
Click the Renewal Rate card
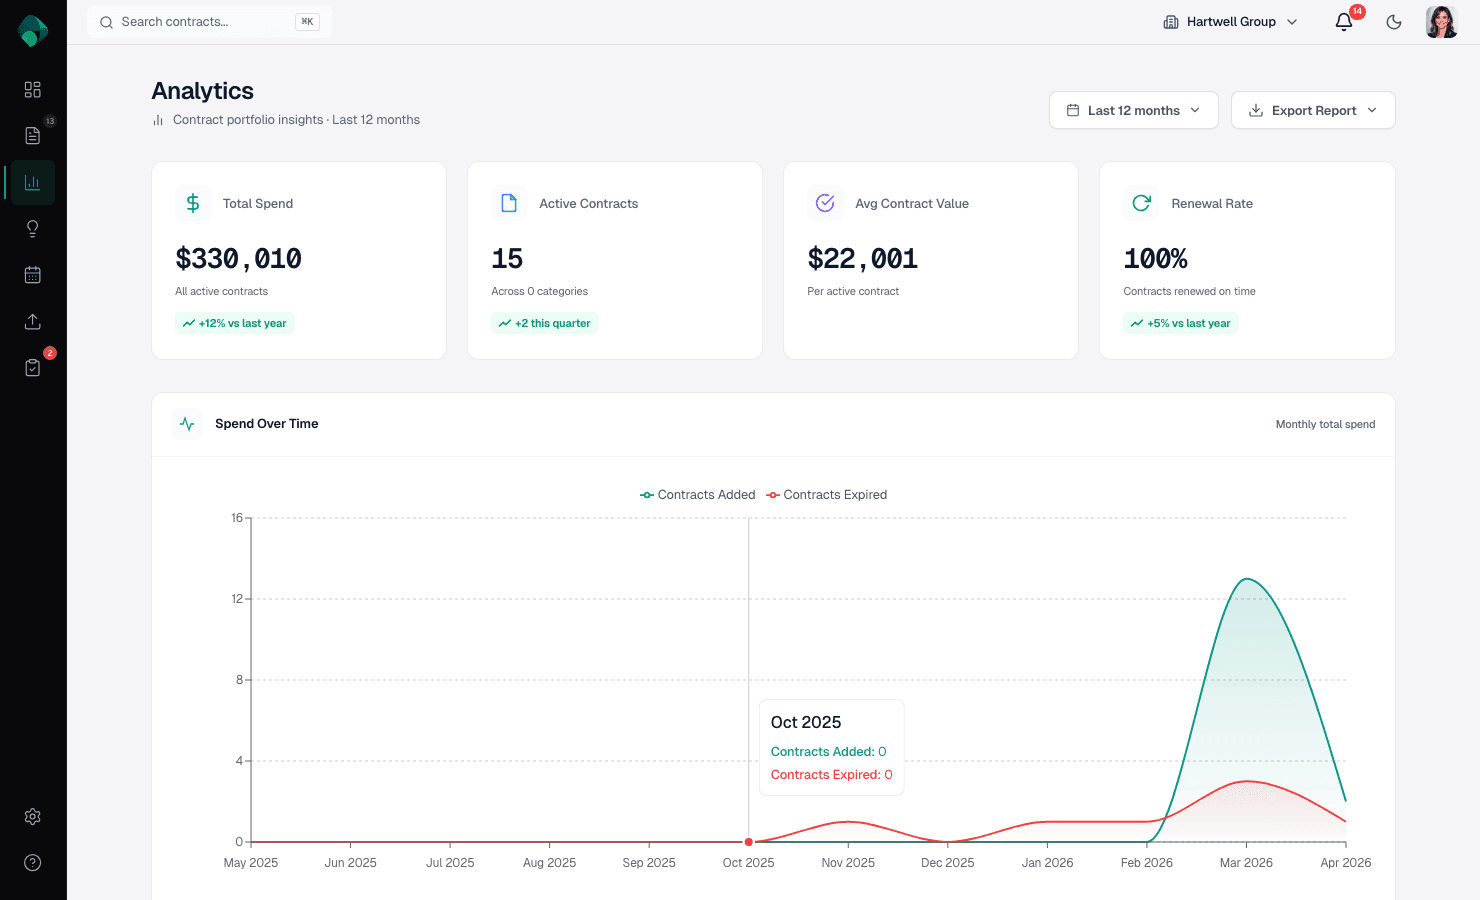pos(1246,260)
